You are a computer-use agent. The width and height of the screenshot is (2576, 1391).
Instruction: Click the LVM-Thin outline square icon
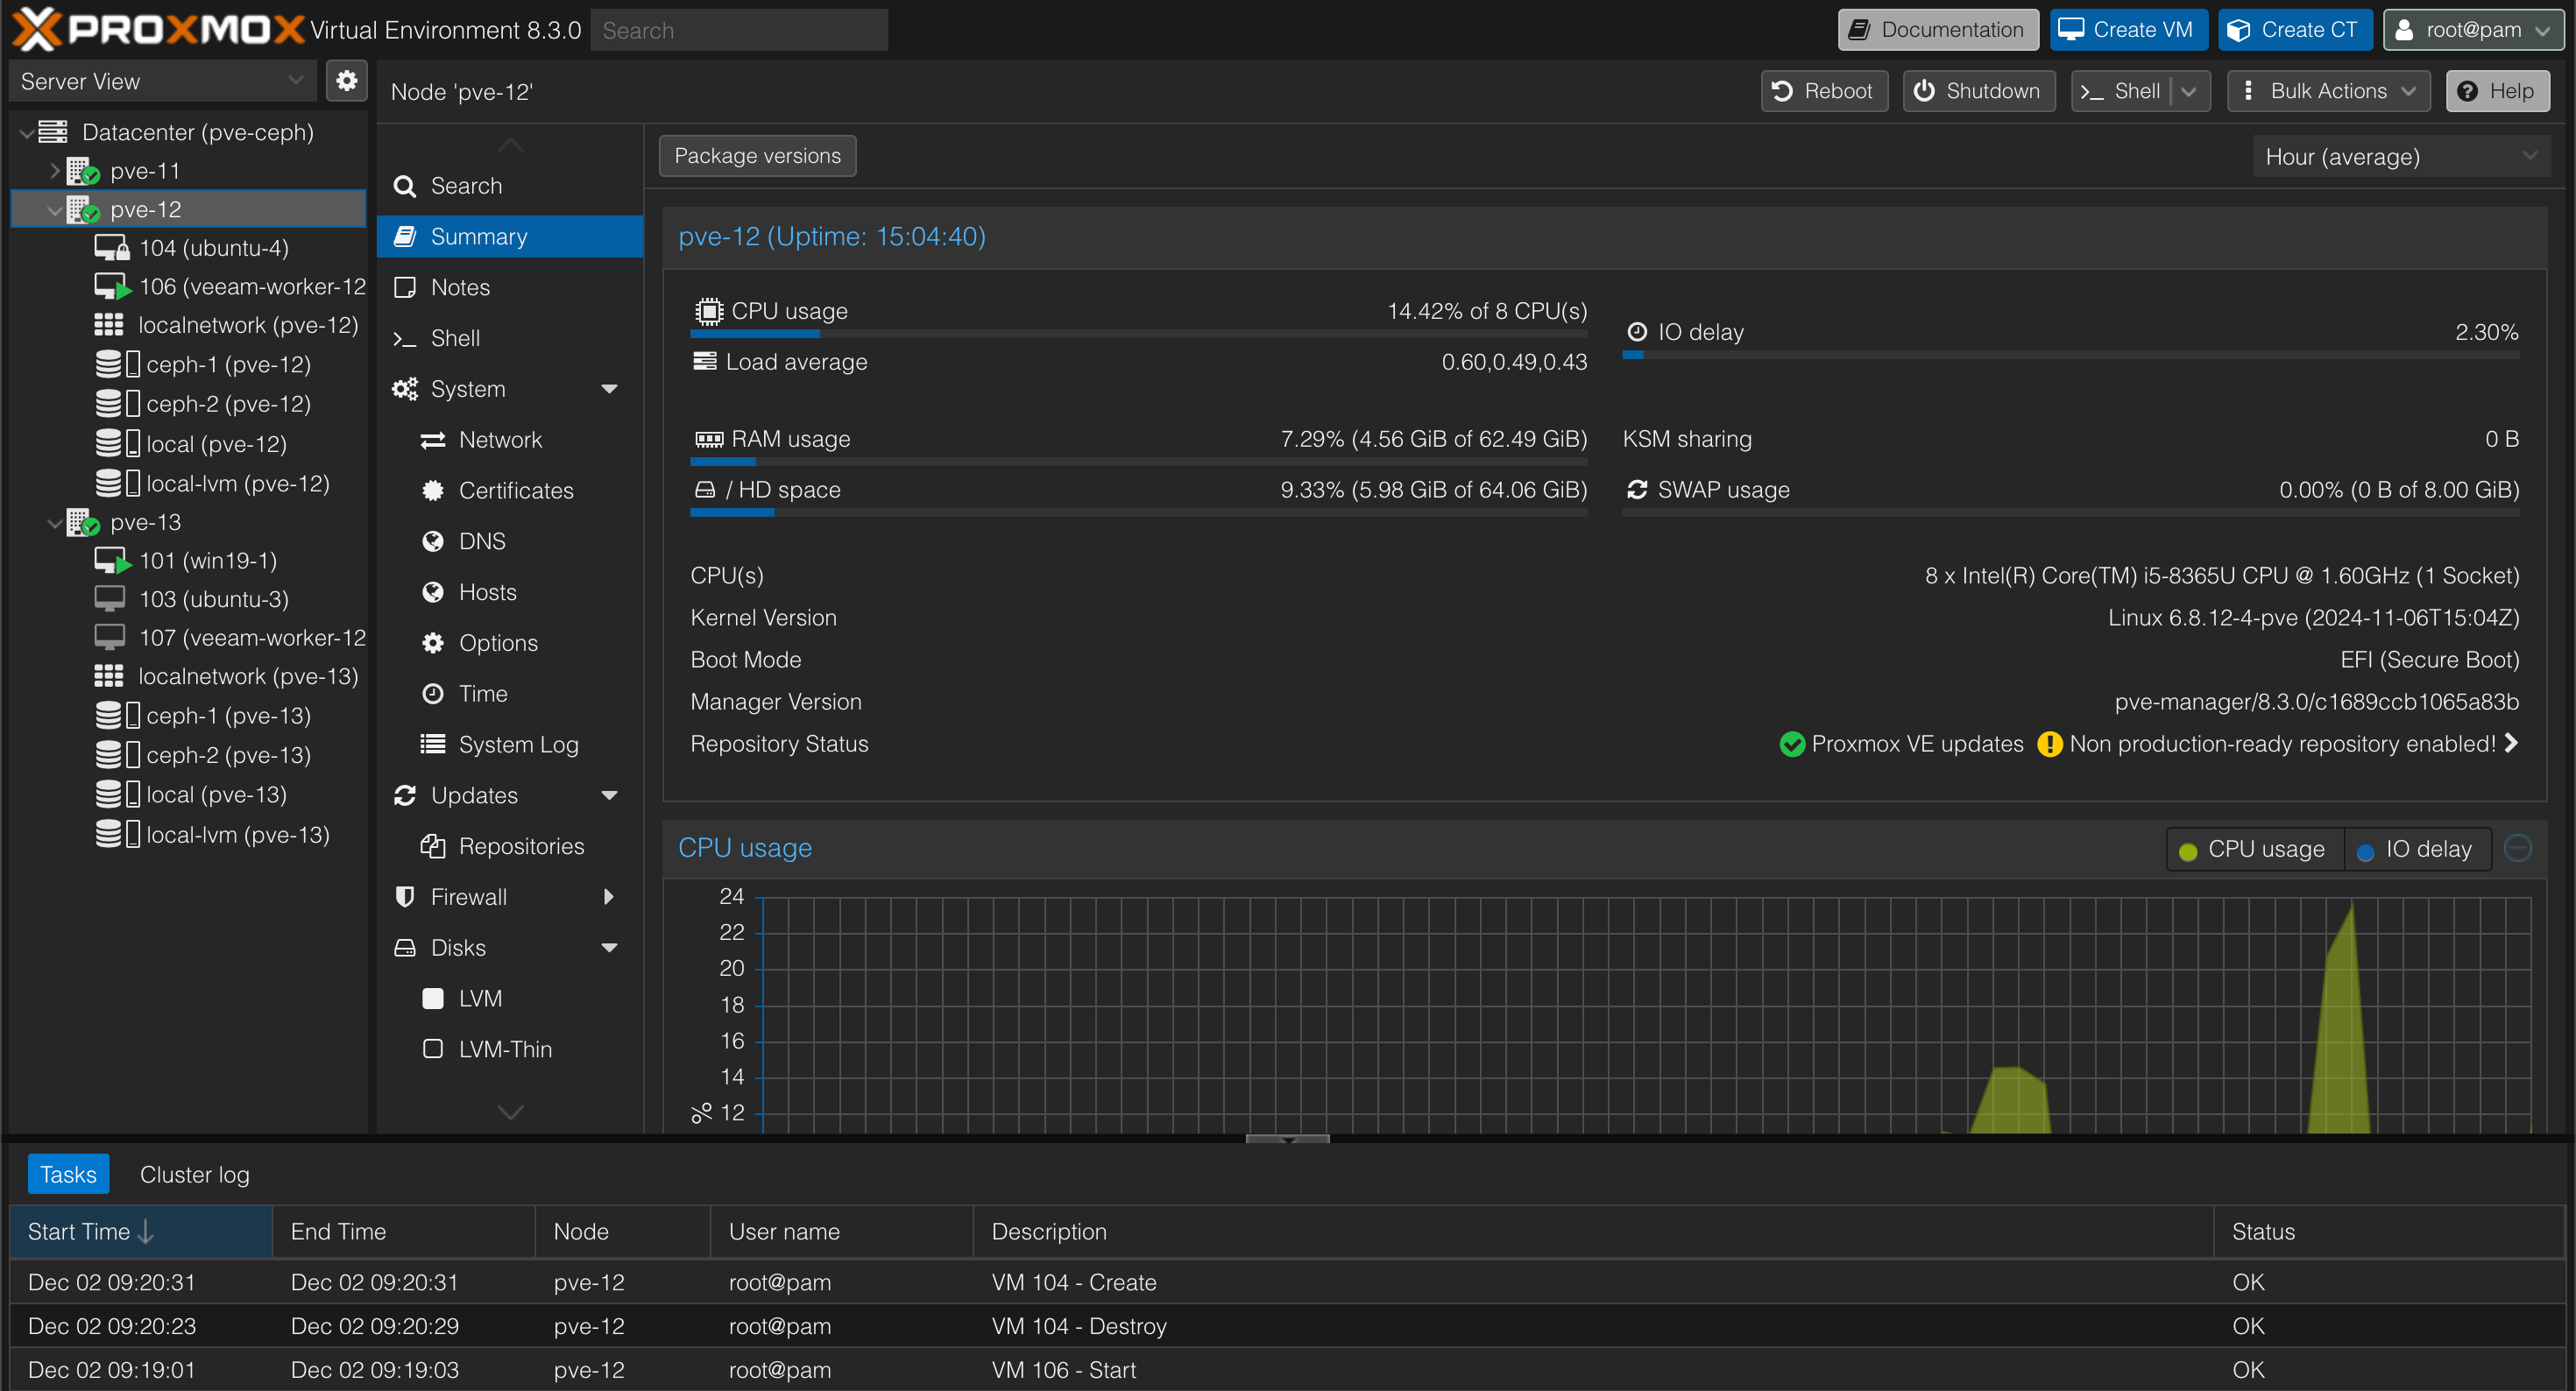[x=433, y=1050]
